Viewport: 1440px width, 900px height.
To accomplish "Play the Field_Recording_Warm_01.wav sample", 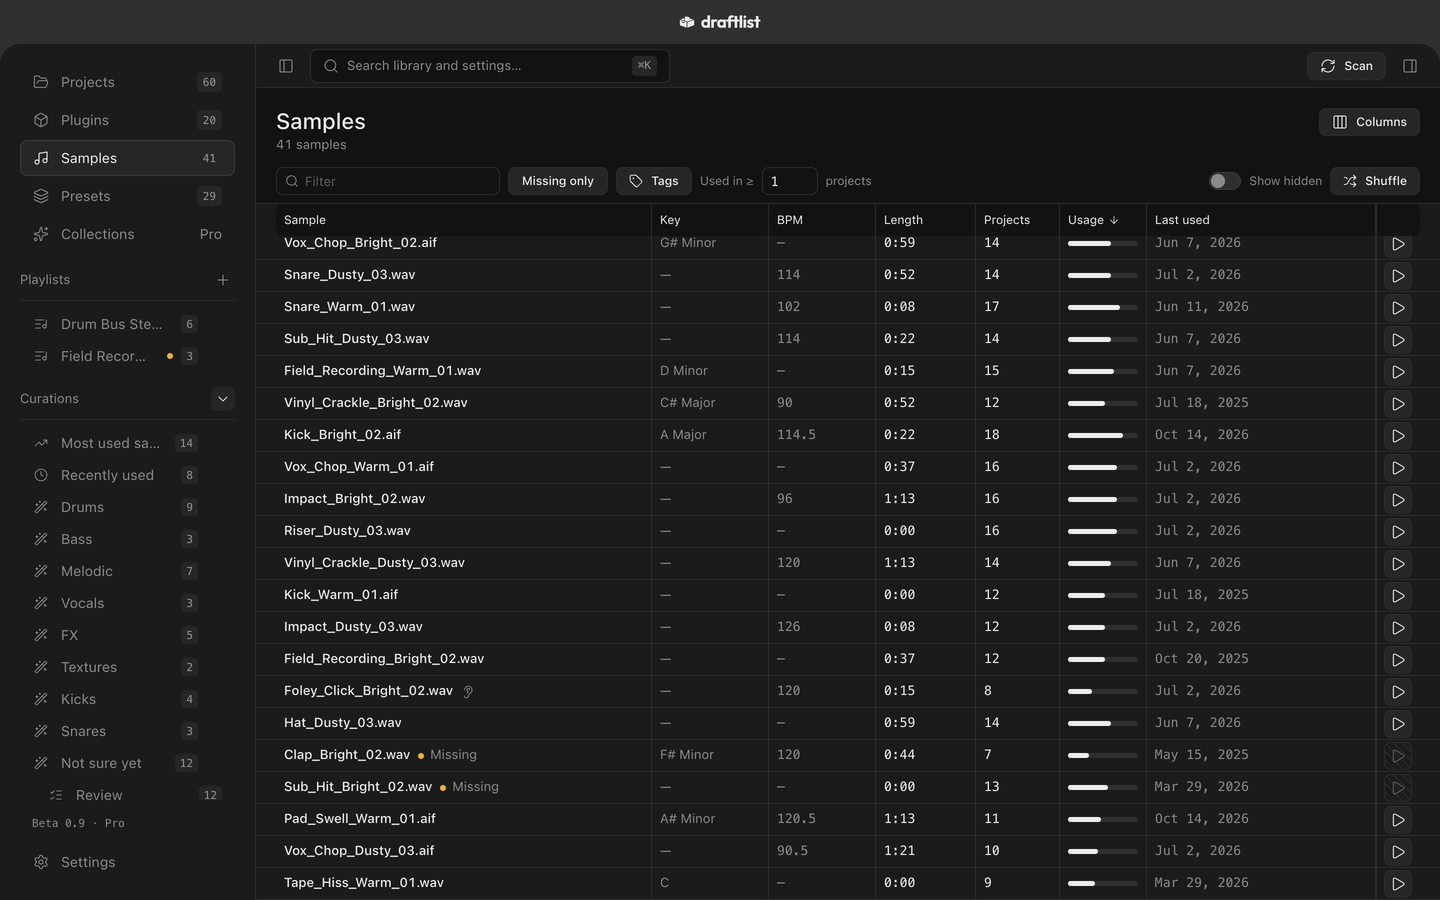I will tap(1398, 372).
